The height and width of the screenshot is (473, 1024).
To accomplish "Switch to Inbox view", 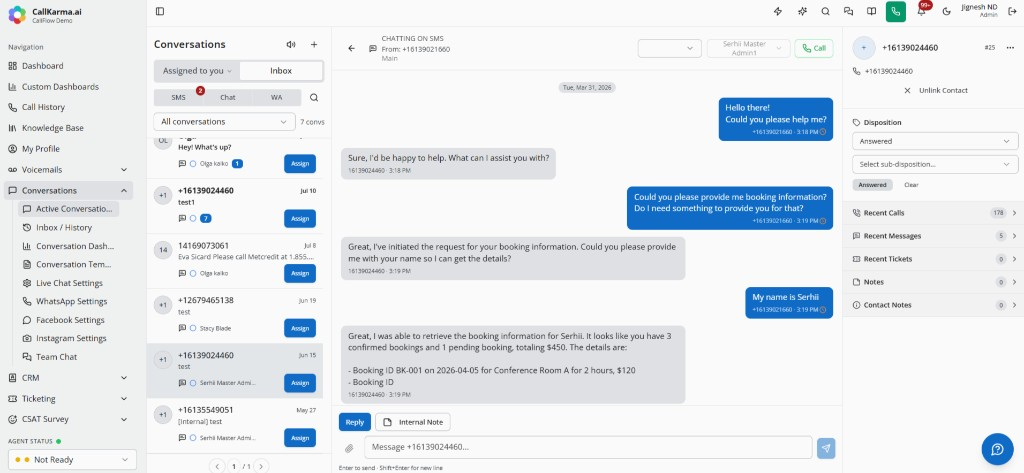I will tap(281, 71).
